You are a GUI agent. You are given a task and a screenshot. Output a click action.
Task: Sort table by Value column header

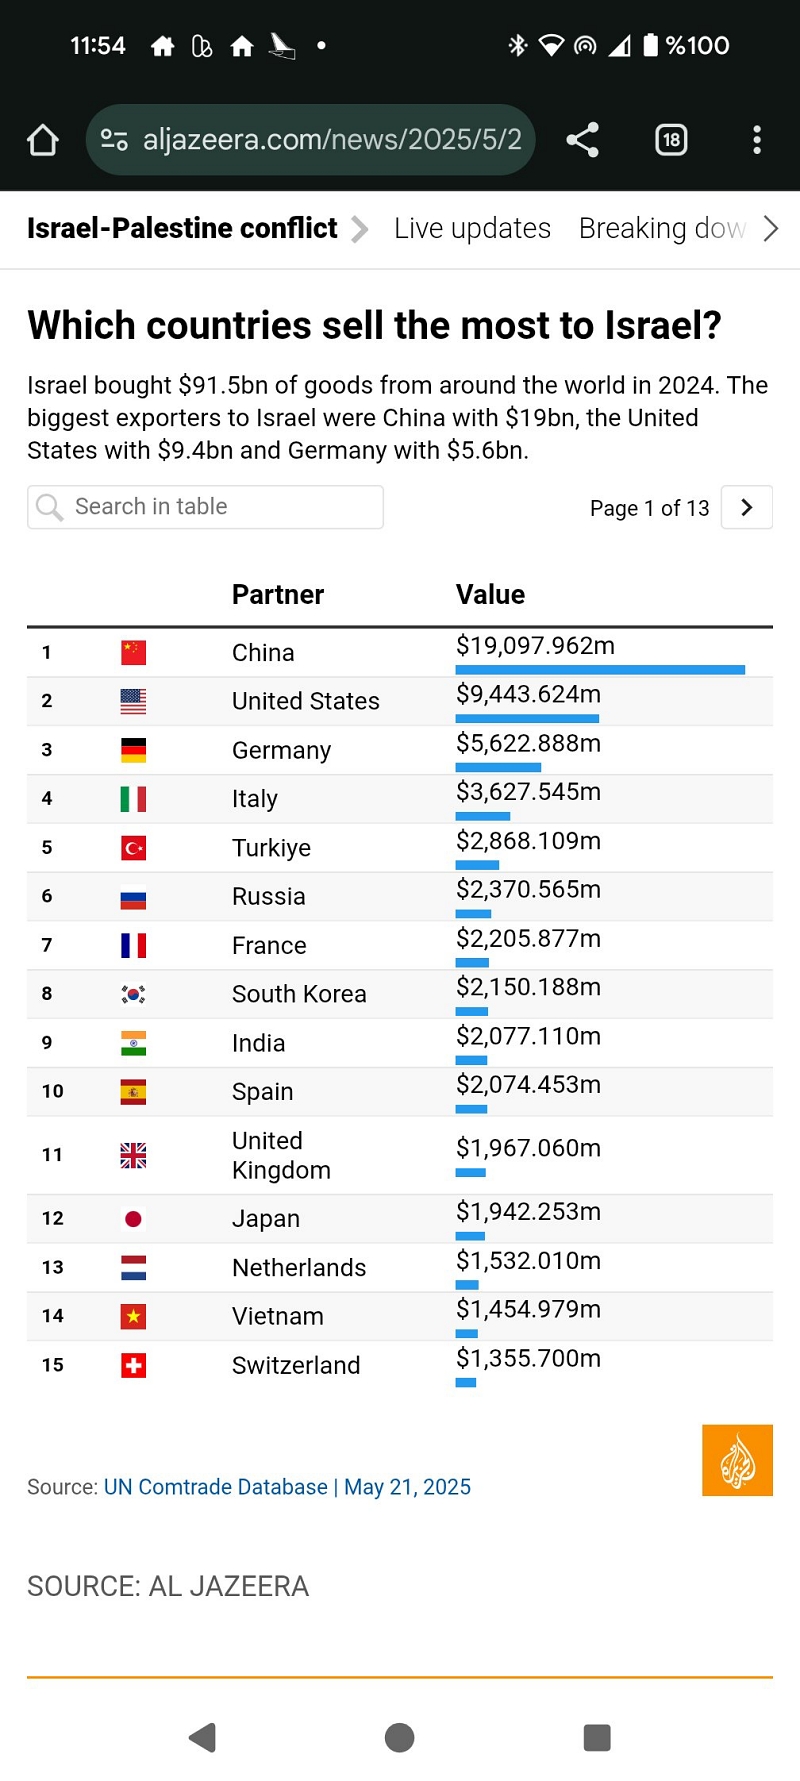(490, 595)
